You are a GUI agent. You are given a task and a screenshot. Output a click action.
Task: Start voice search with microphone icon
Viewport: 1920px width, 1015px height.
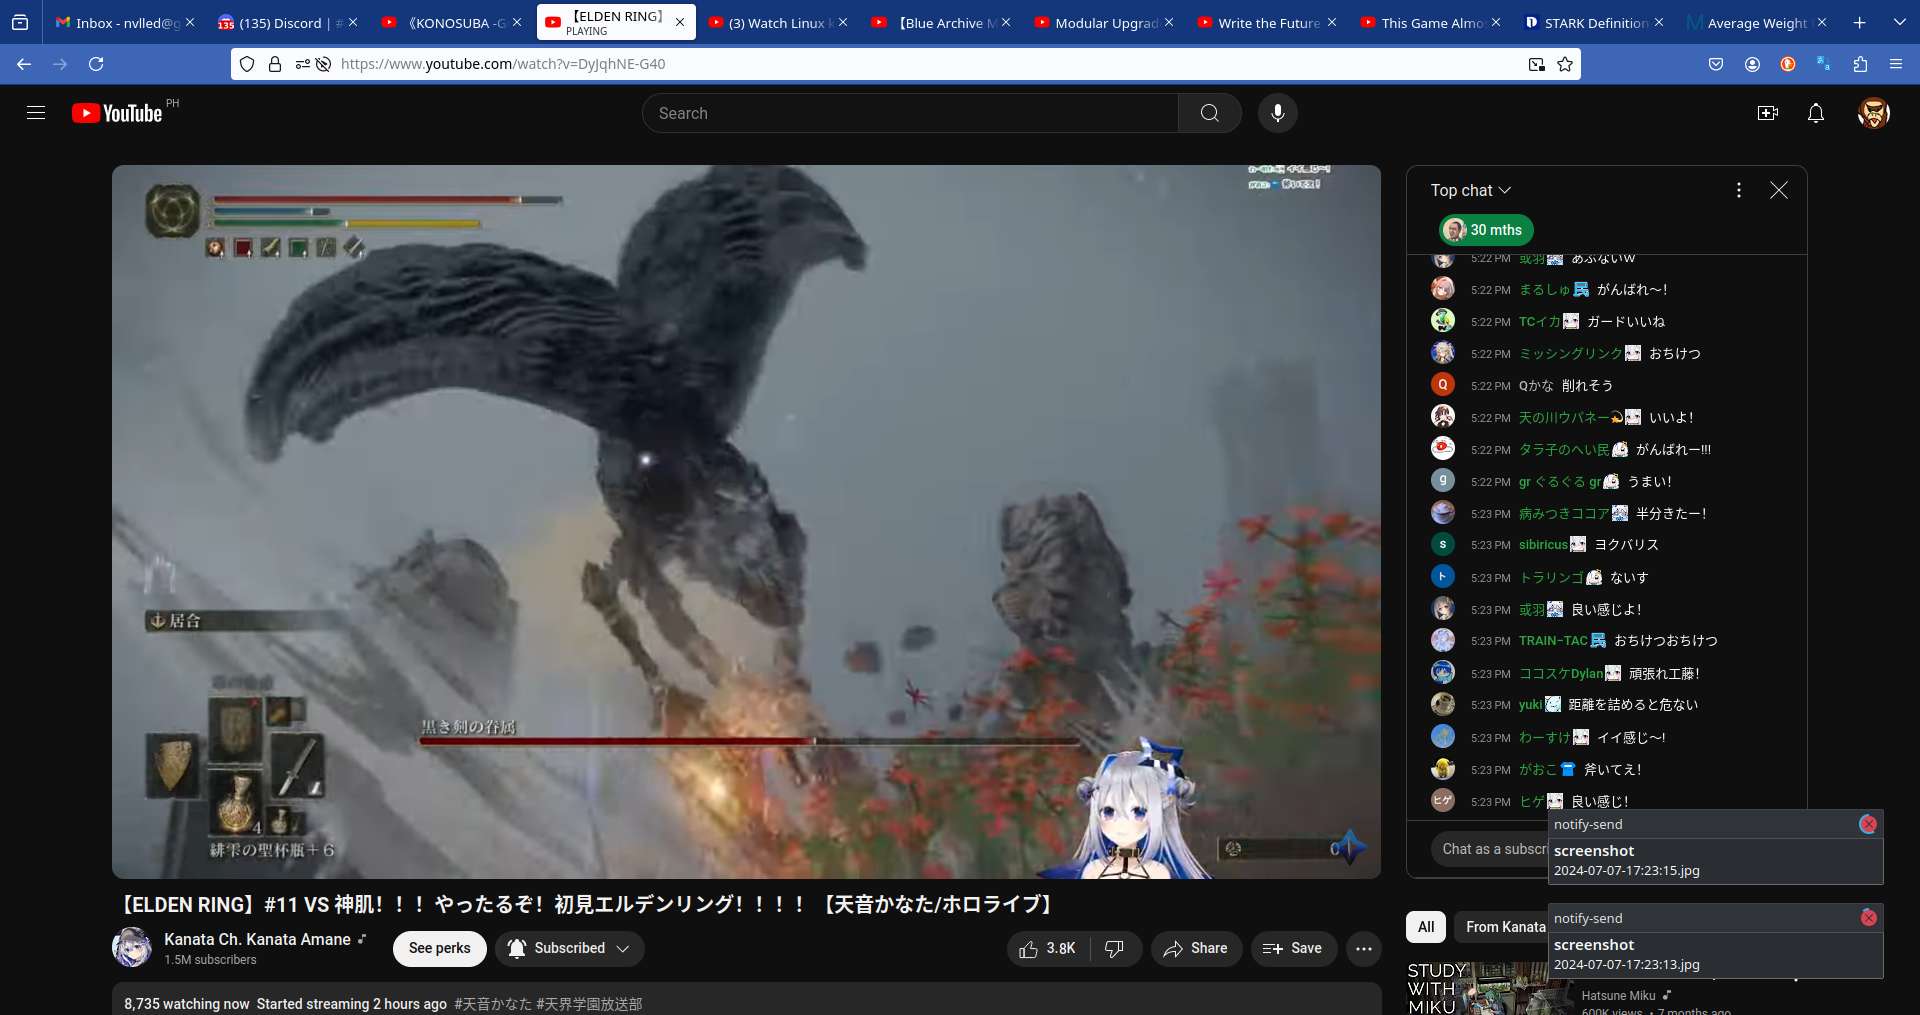[1278, 113]
